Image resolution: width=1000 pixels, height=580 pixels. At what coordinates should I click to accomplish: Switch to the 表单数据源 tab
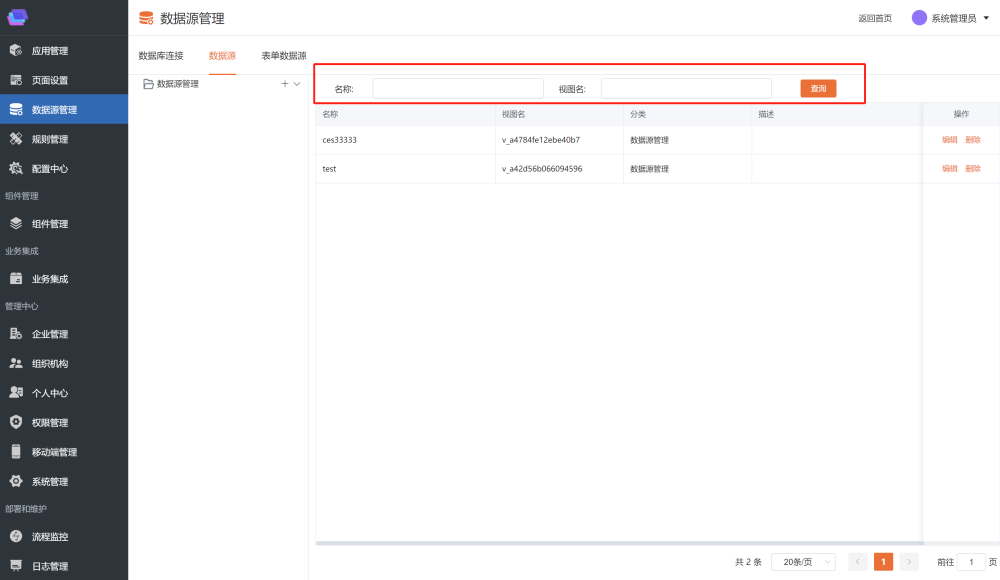click(x=283, y=56)
